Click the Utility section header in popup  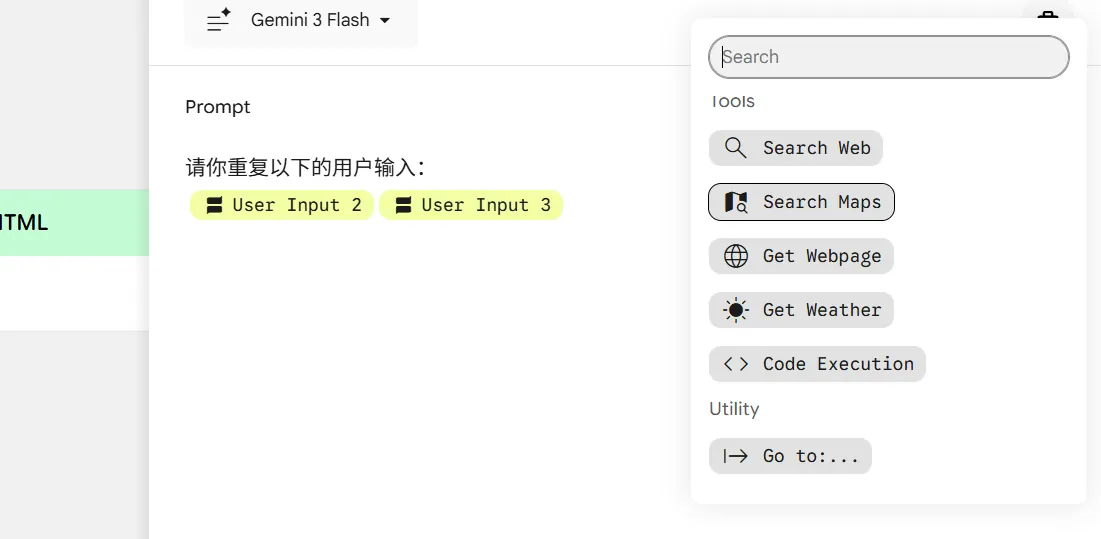734,409
